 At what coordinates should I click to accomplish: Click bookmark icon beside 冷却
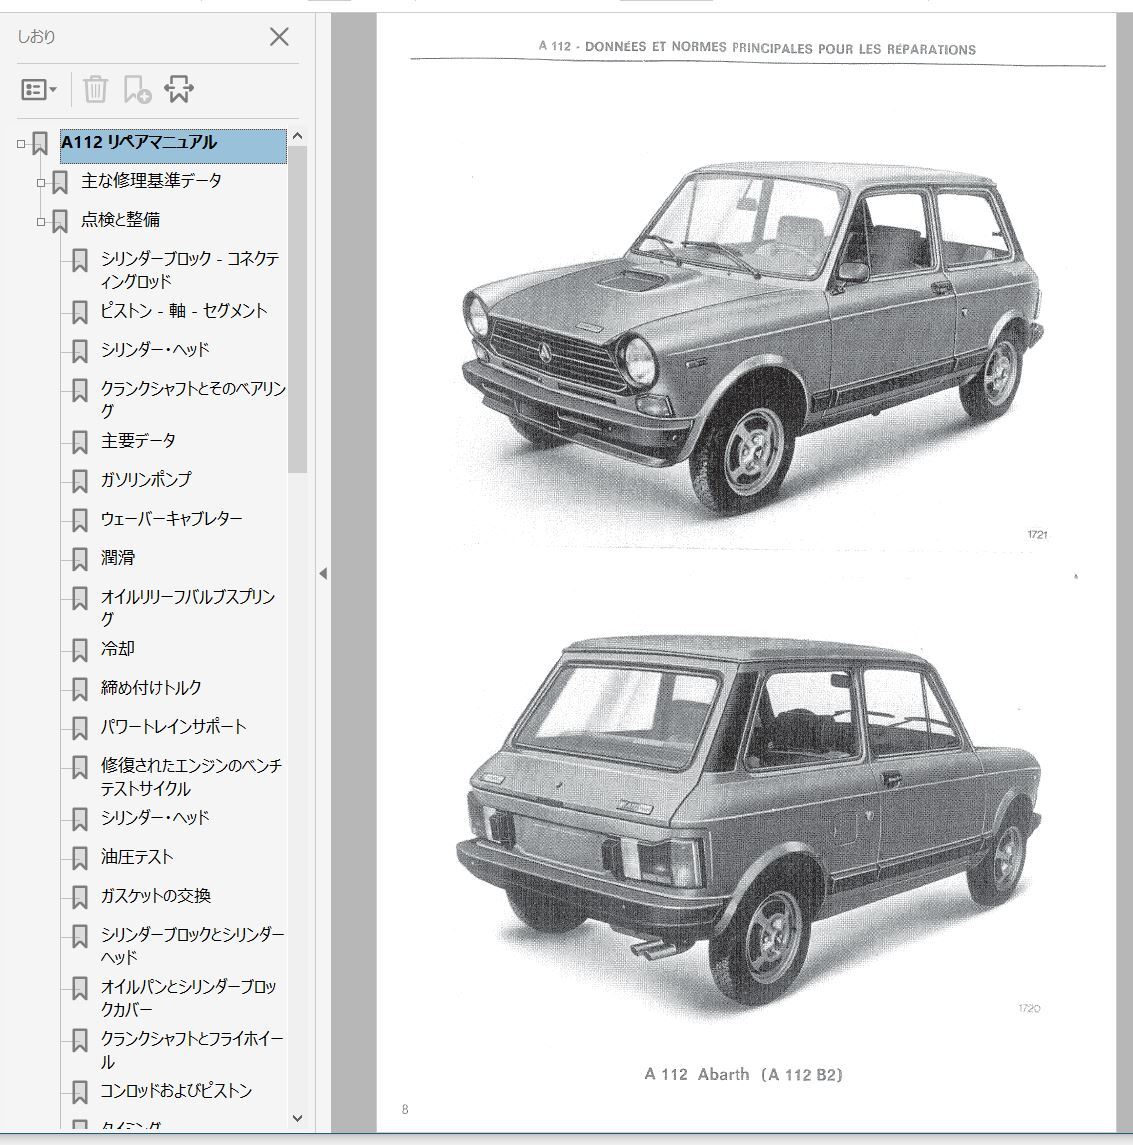coord(80,651)
